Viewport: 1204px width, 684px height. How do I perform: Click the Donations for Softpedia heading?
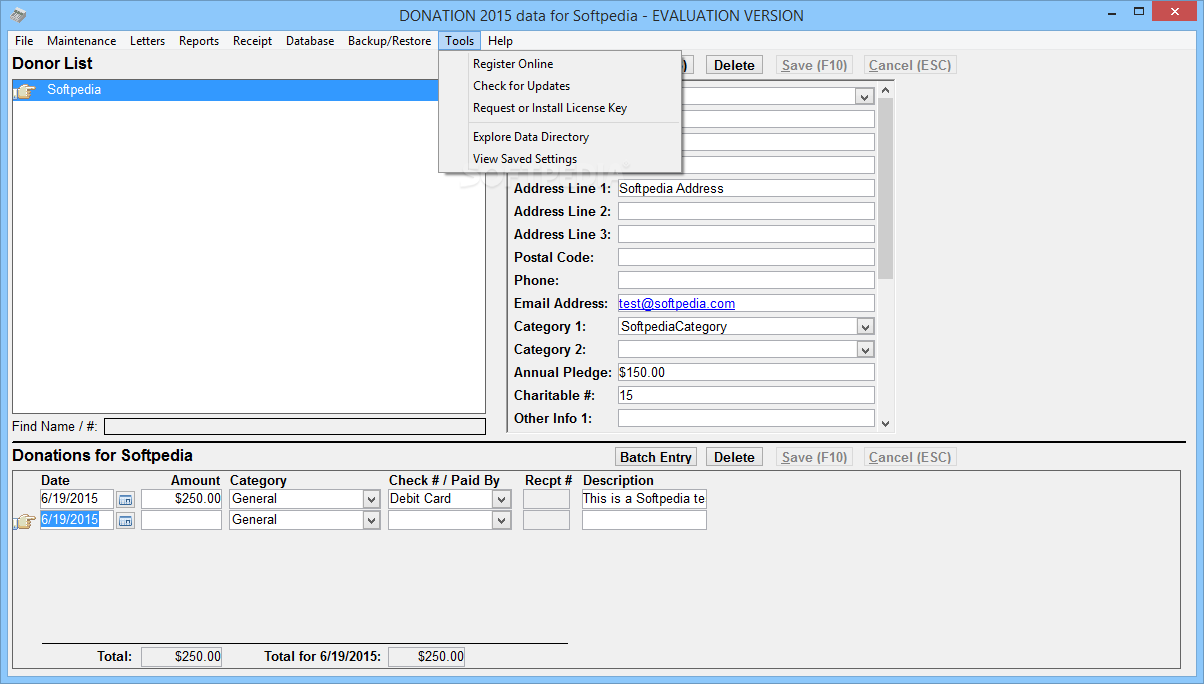point(102,456)
